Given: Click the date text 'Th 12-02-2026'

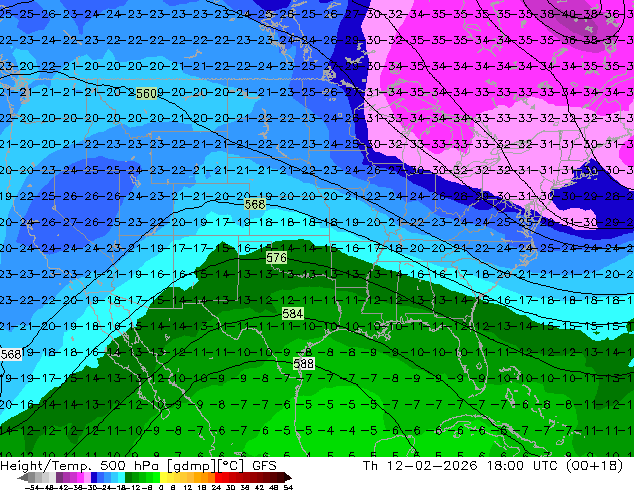Looking at the screenshot, I should click(x=420, y=466).
